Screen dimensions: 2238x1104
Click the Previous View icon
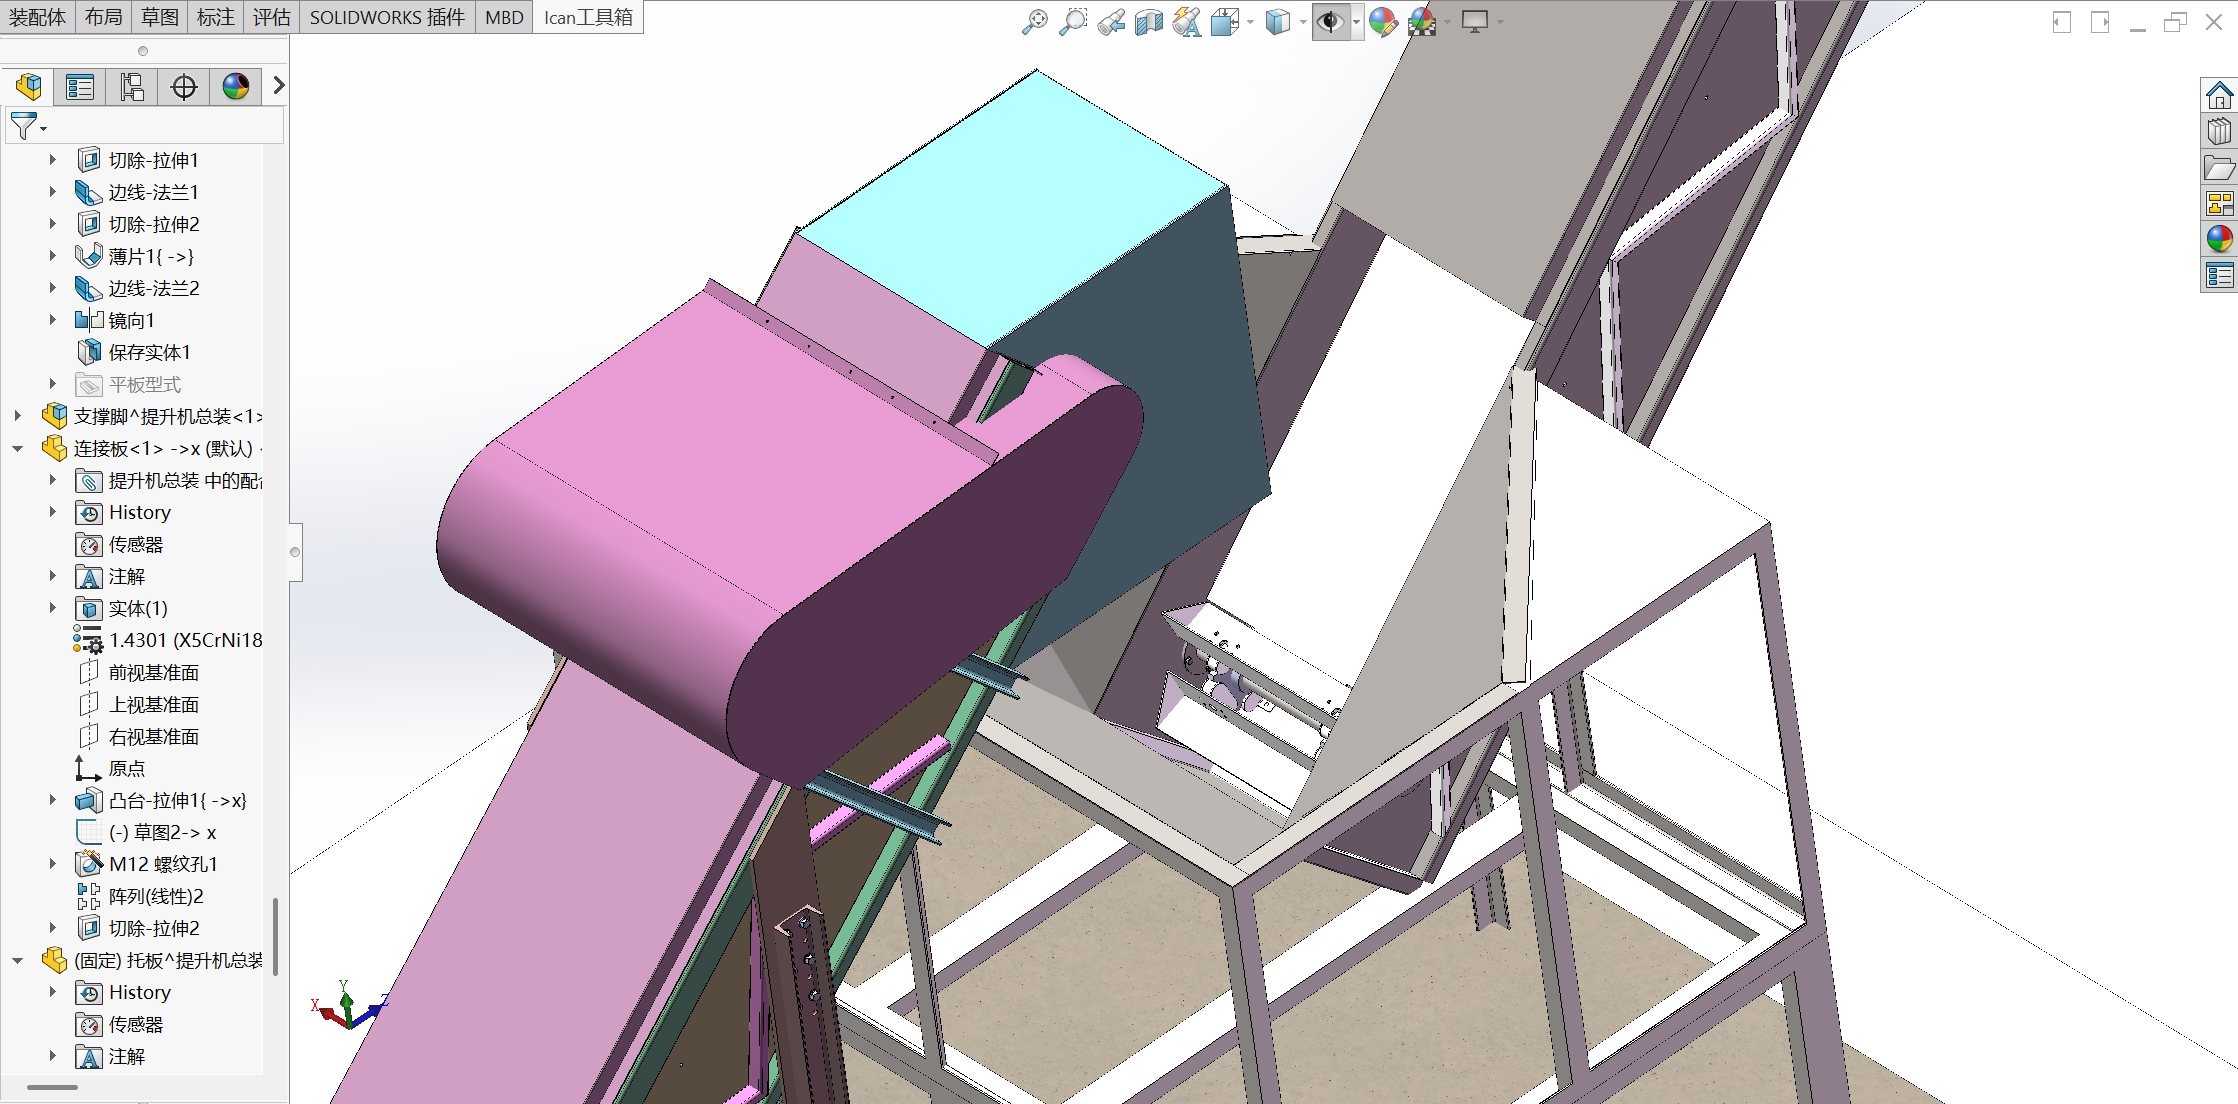tap(1110, 22)
